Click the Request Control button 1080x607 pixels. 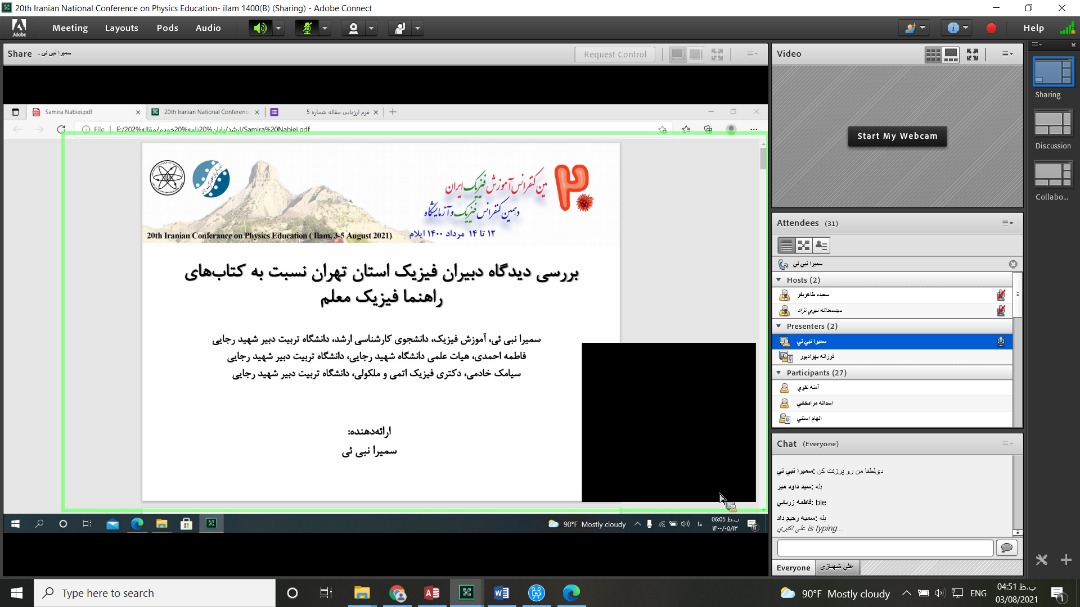614,54
